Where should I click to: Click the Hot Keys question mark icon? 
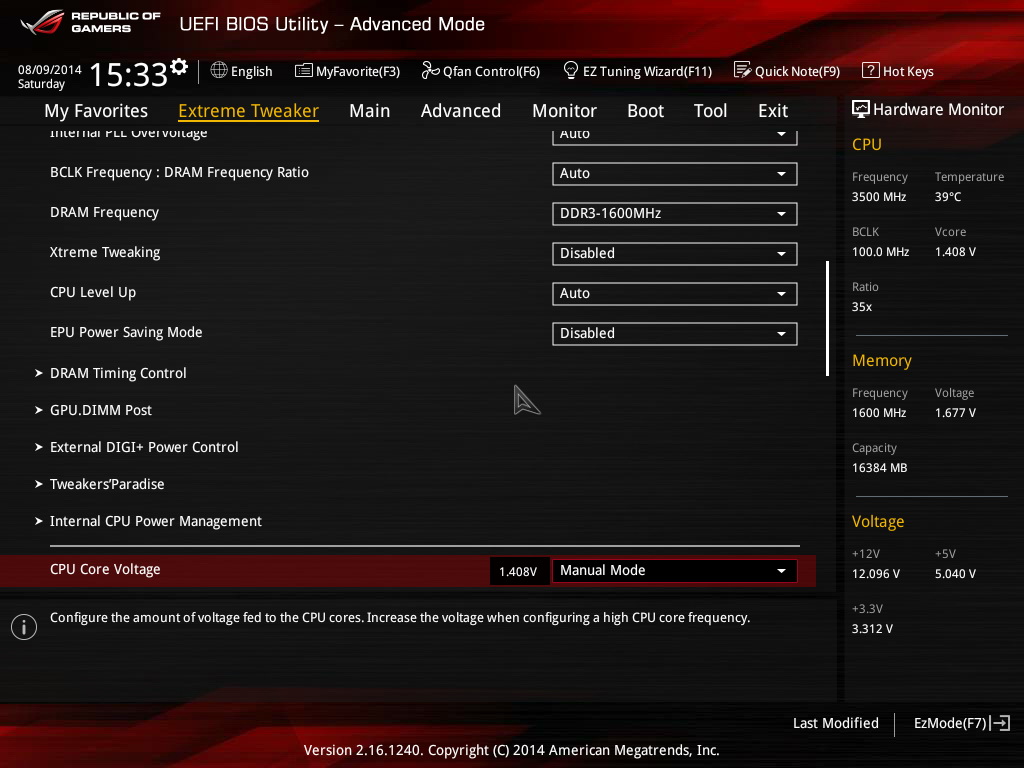coord(870,71)
